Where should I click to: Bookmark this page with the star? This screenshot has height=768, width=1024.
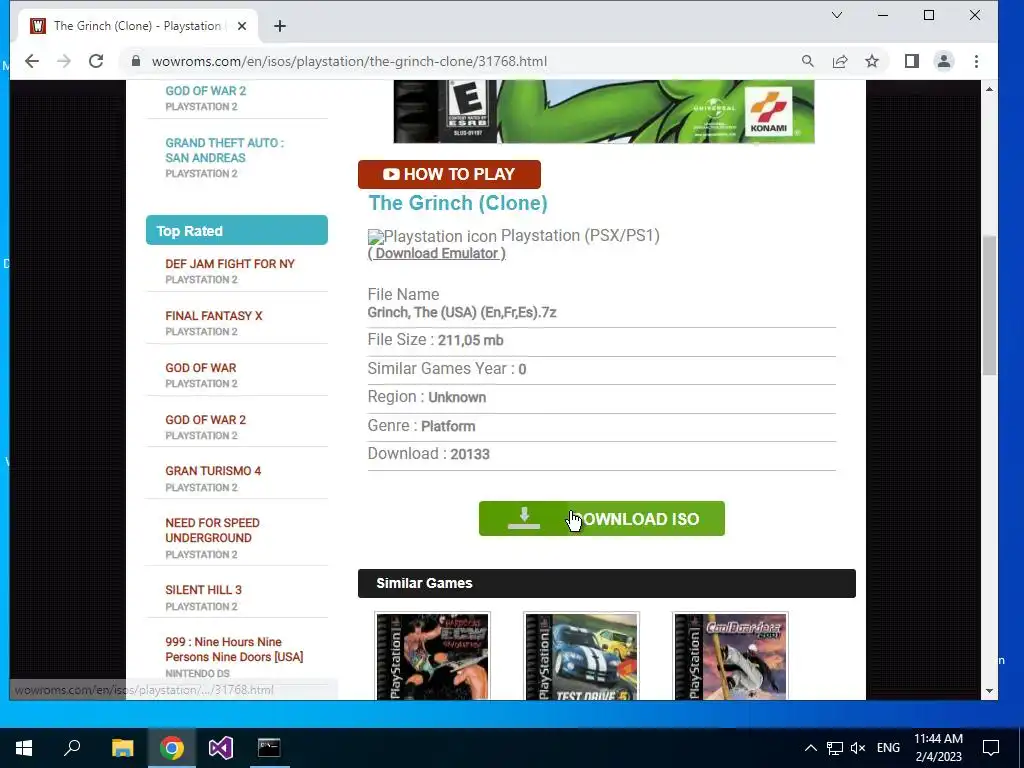(x=872, y=61)
